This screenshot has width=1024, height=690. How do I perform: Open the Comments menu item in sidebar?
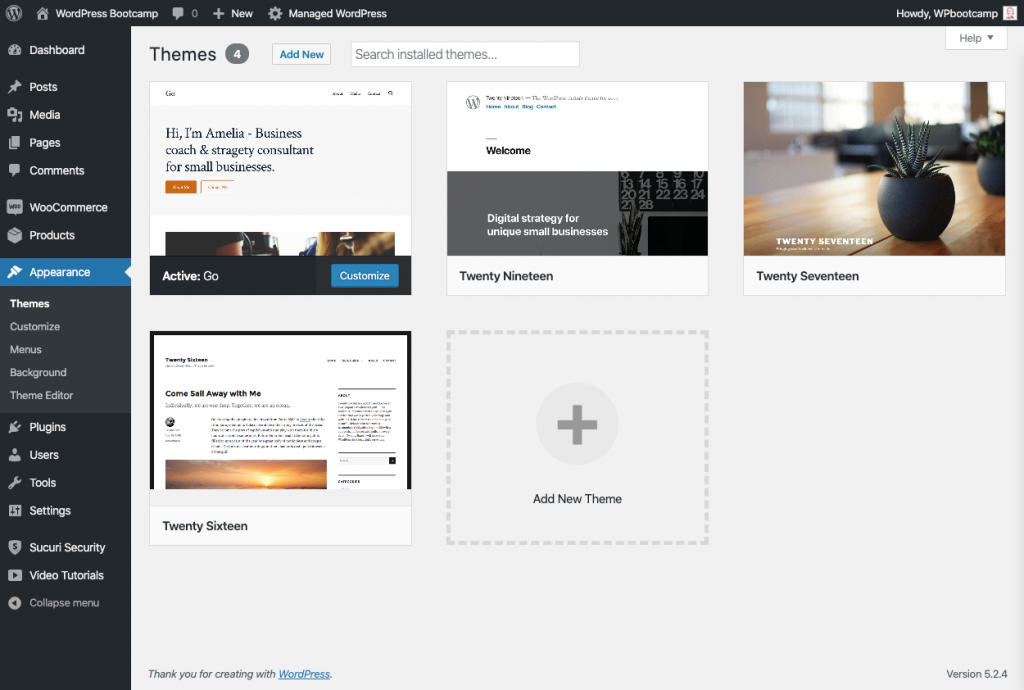[65, 170]
